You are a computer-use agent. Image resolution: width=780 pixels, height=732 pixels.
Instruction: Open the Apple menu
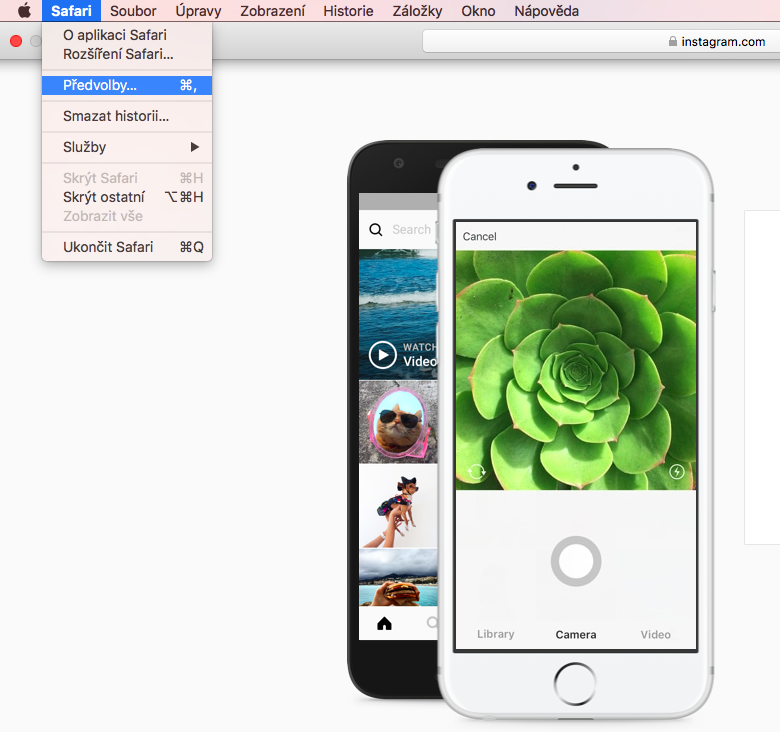(24, 10)
